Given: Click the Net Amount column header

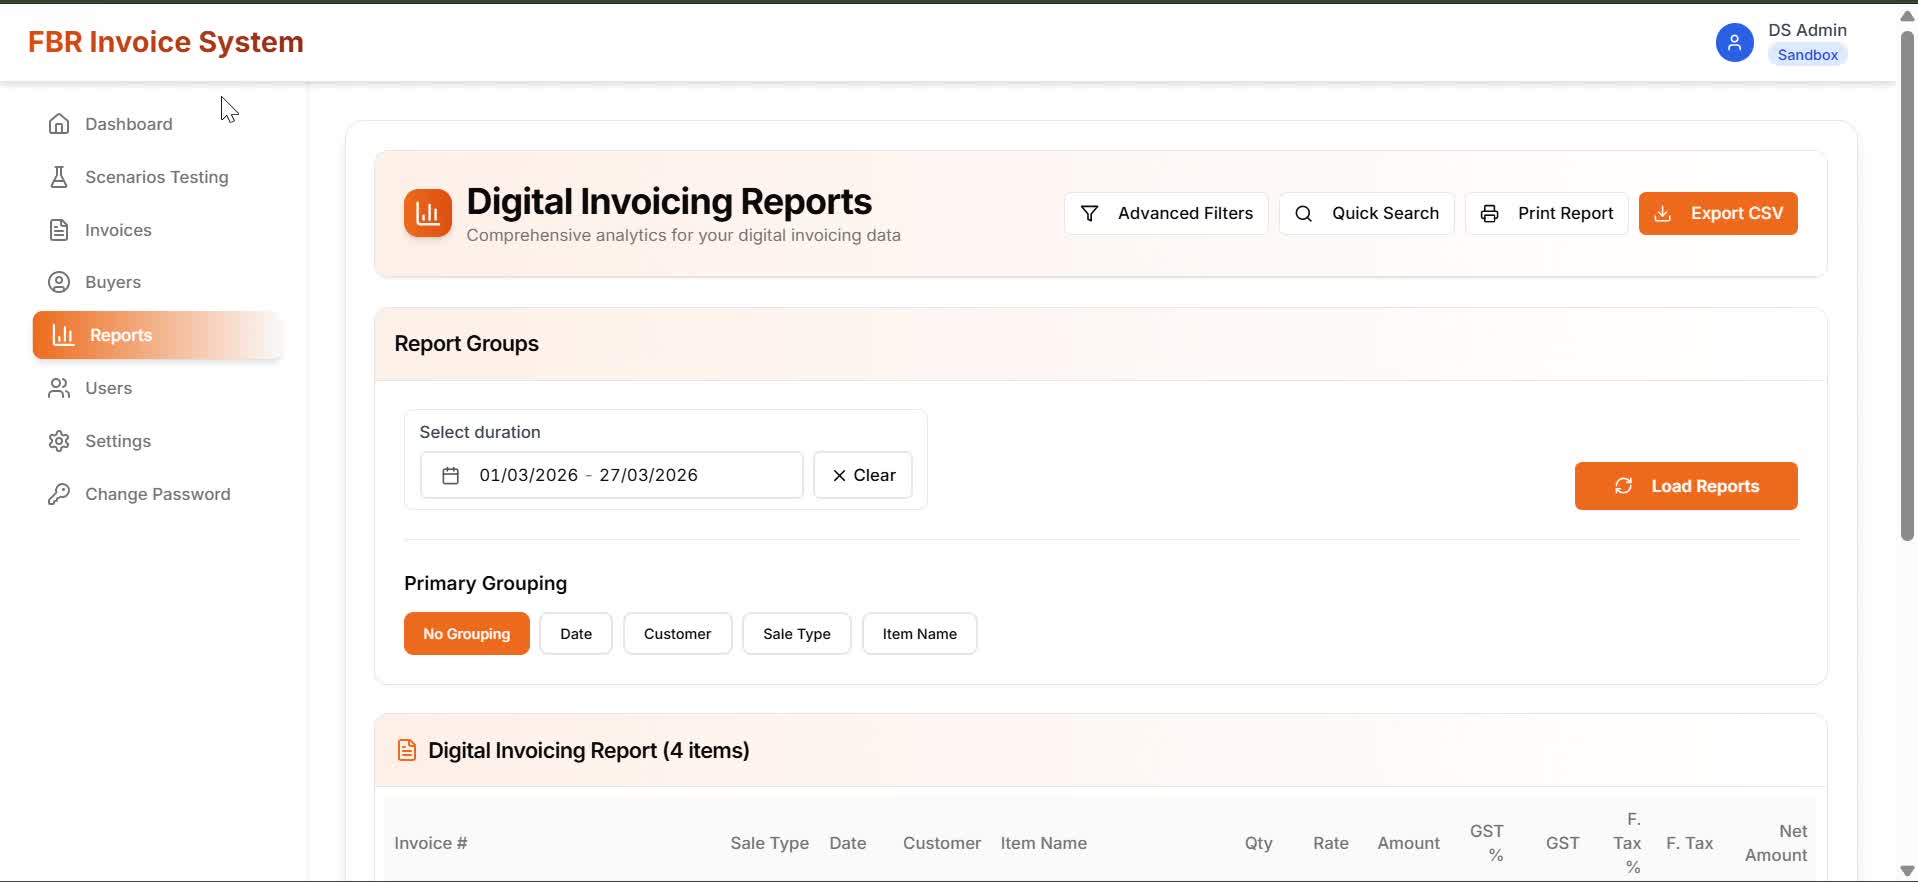Looking at the screenshot, I should [x=1777, y=843].
